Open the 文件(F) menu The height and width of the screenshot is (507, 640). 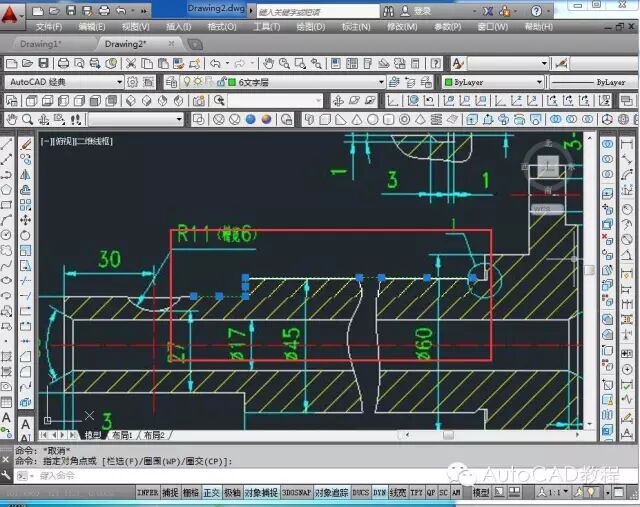coord(49,27)
